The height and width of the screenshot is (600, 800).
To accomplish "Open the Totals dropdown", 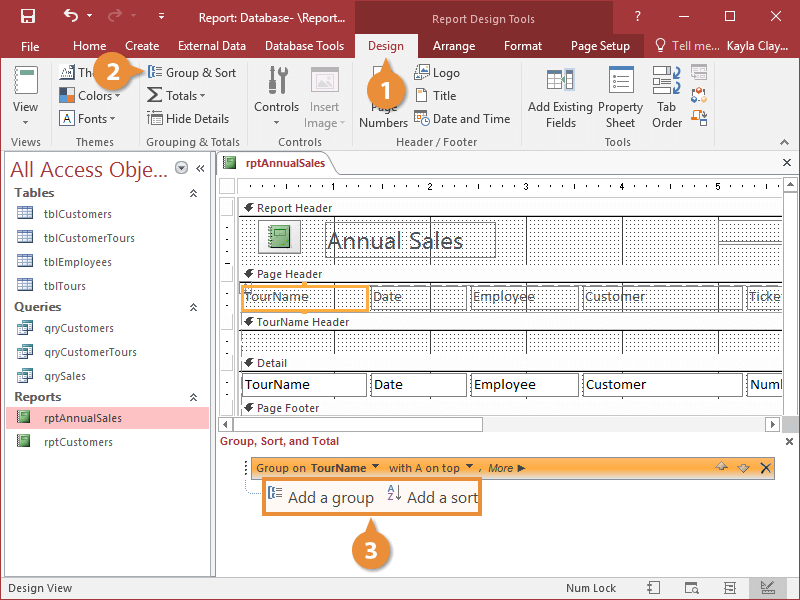I will click(176, 95).
